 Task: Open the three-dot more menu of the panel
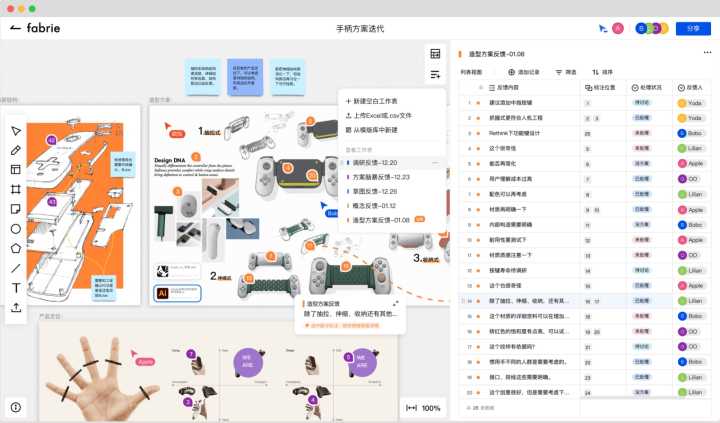(707, 52)
